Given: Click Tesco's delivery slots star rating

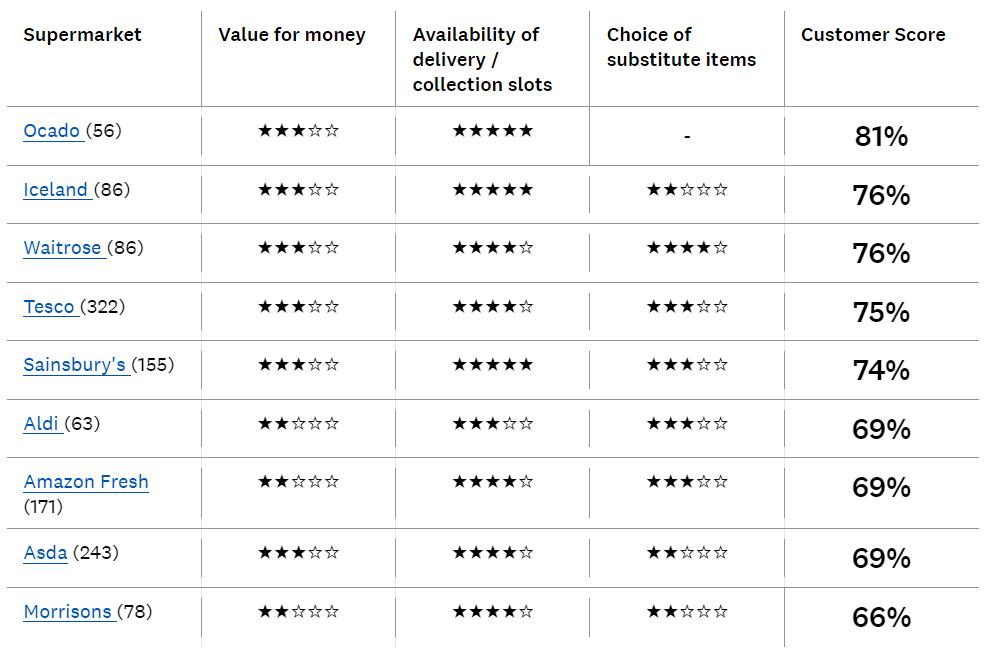Looking at the screenshot, I should pos(492,307).
